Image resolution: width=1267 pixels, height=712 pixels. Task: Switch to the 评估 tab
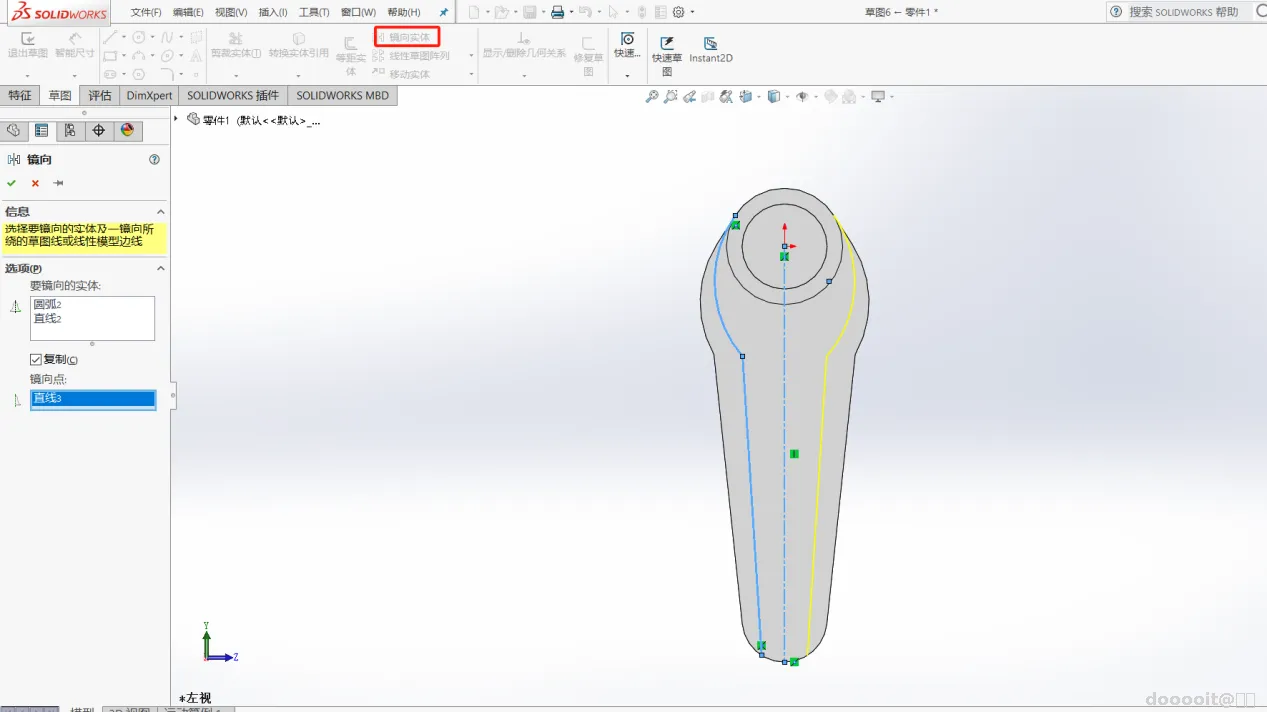[100, 96]
